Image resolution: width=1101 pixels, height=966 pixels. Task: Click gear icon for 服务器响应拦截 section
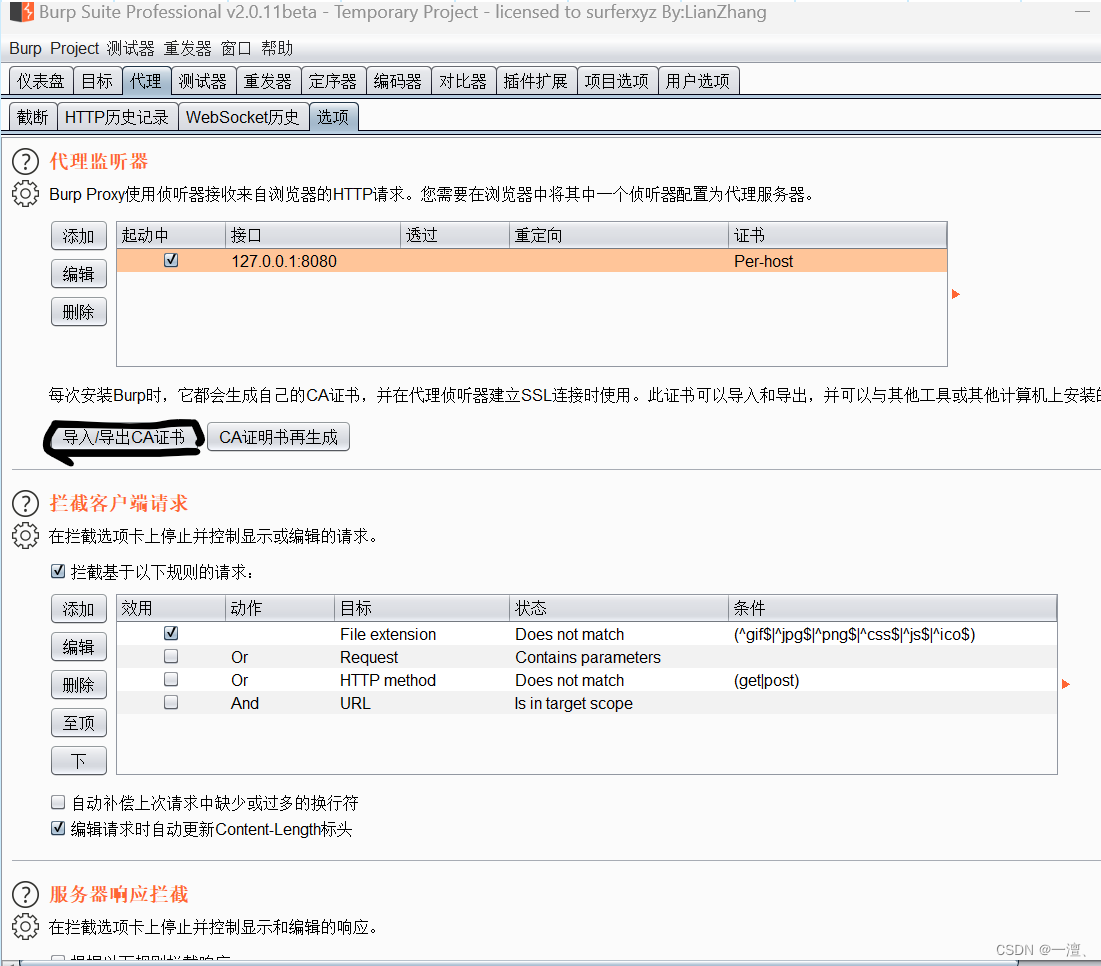(25, 927)
